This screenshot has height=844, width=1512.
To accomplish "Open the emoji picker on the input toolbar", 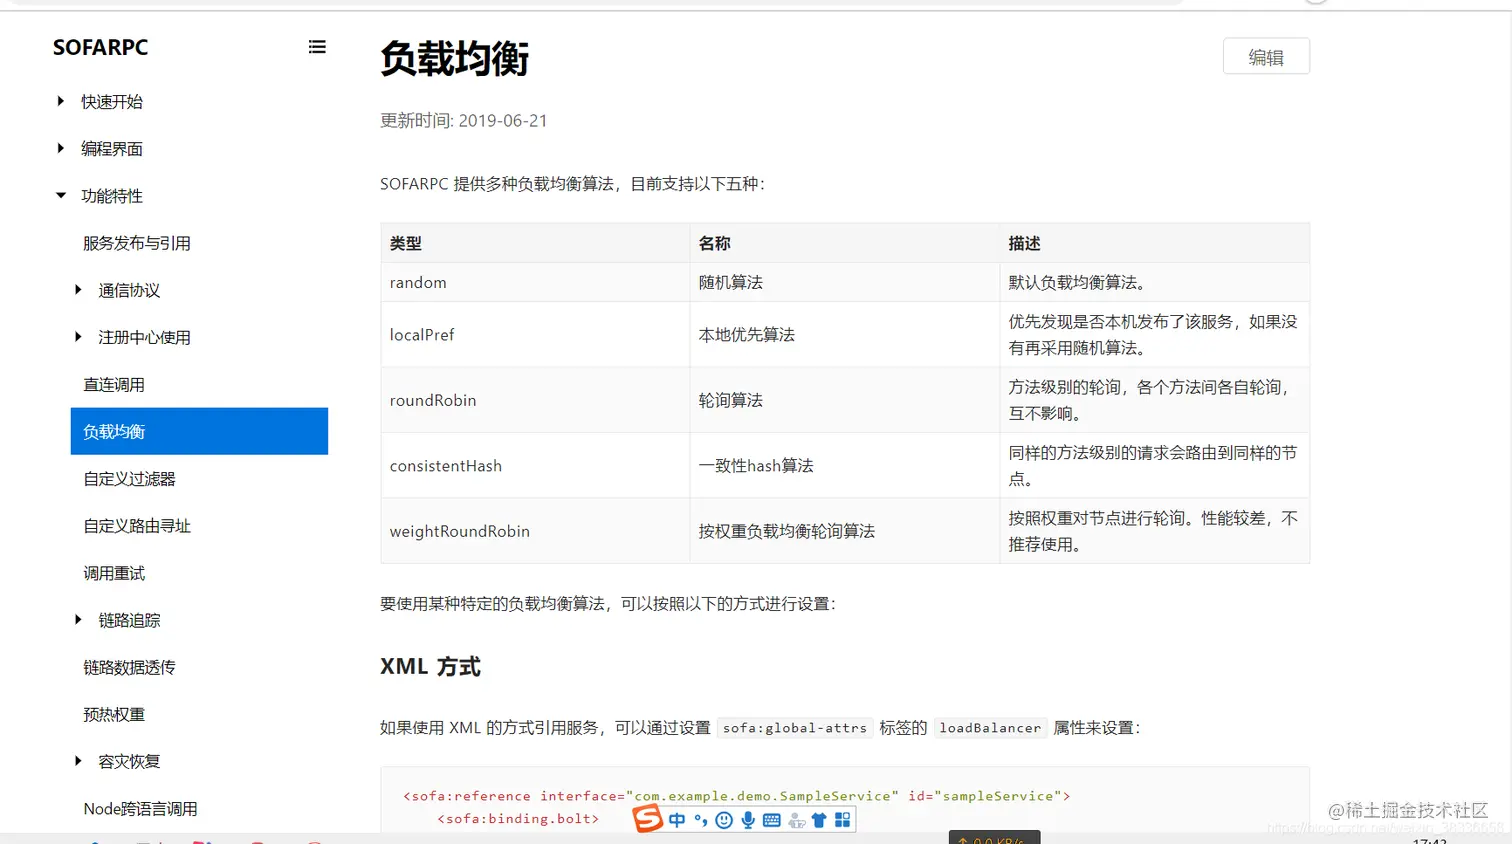I will [x=723, y=819].
